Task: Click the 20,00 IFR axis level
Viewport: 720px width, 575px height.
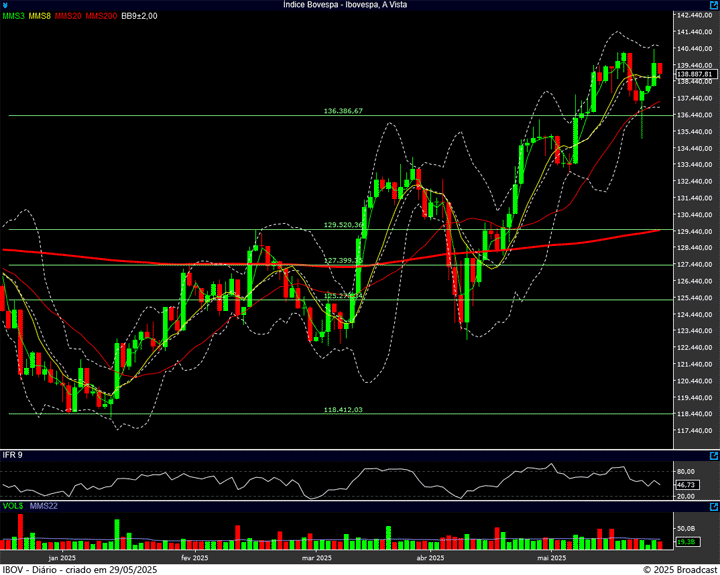Action: tap(686, 496)
